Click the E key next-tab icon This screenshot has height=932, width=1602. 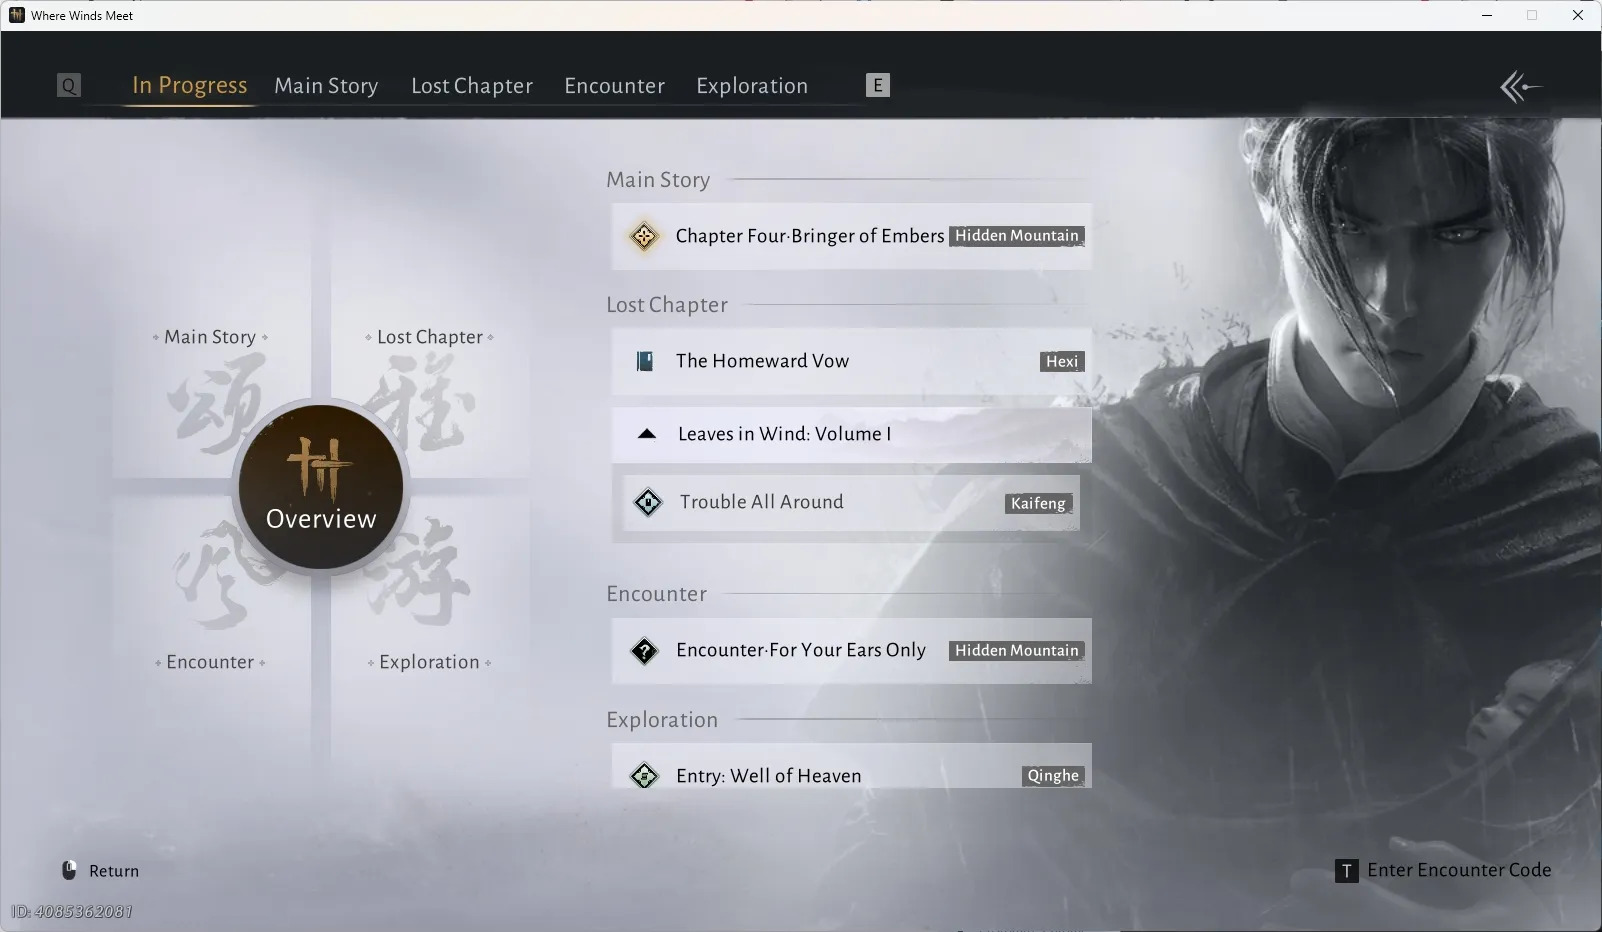(x=878, y=85)
